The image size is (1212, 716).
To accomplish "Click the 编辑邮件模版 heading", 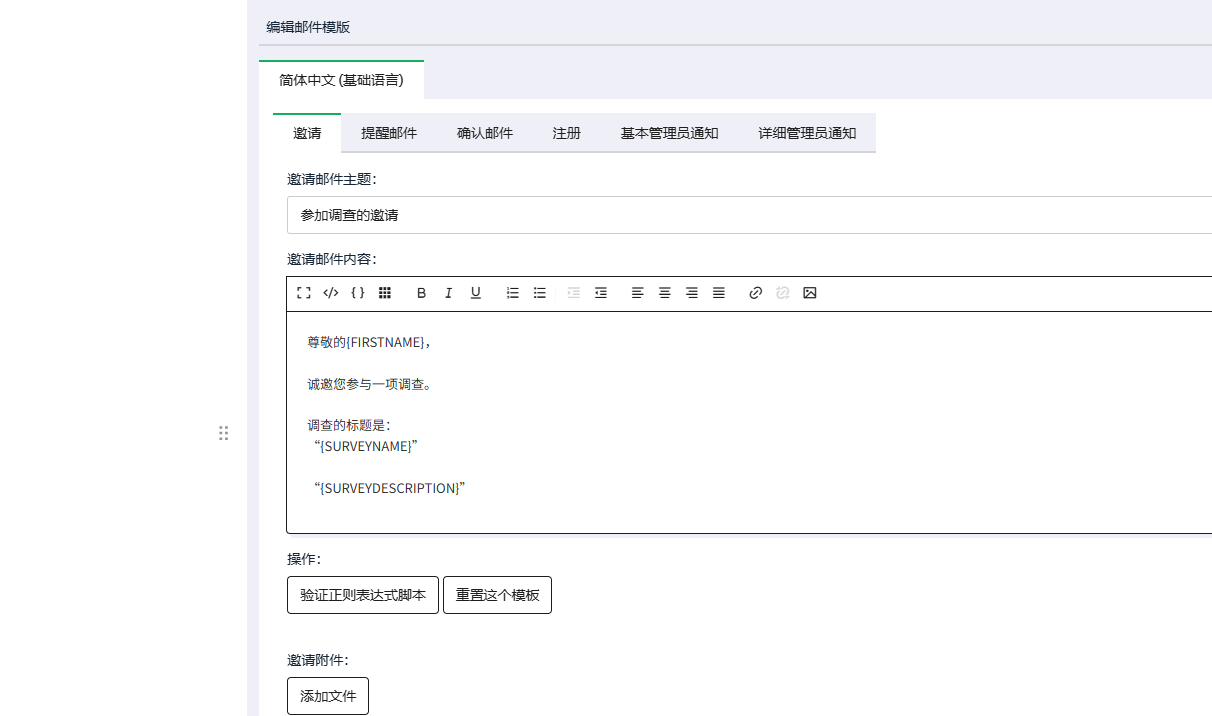I will point(308,27).
